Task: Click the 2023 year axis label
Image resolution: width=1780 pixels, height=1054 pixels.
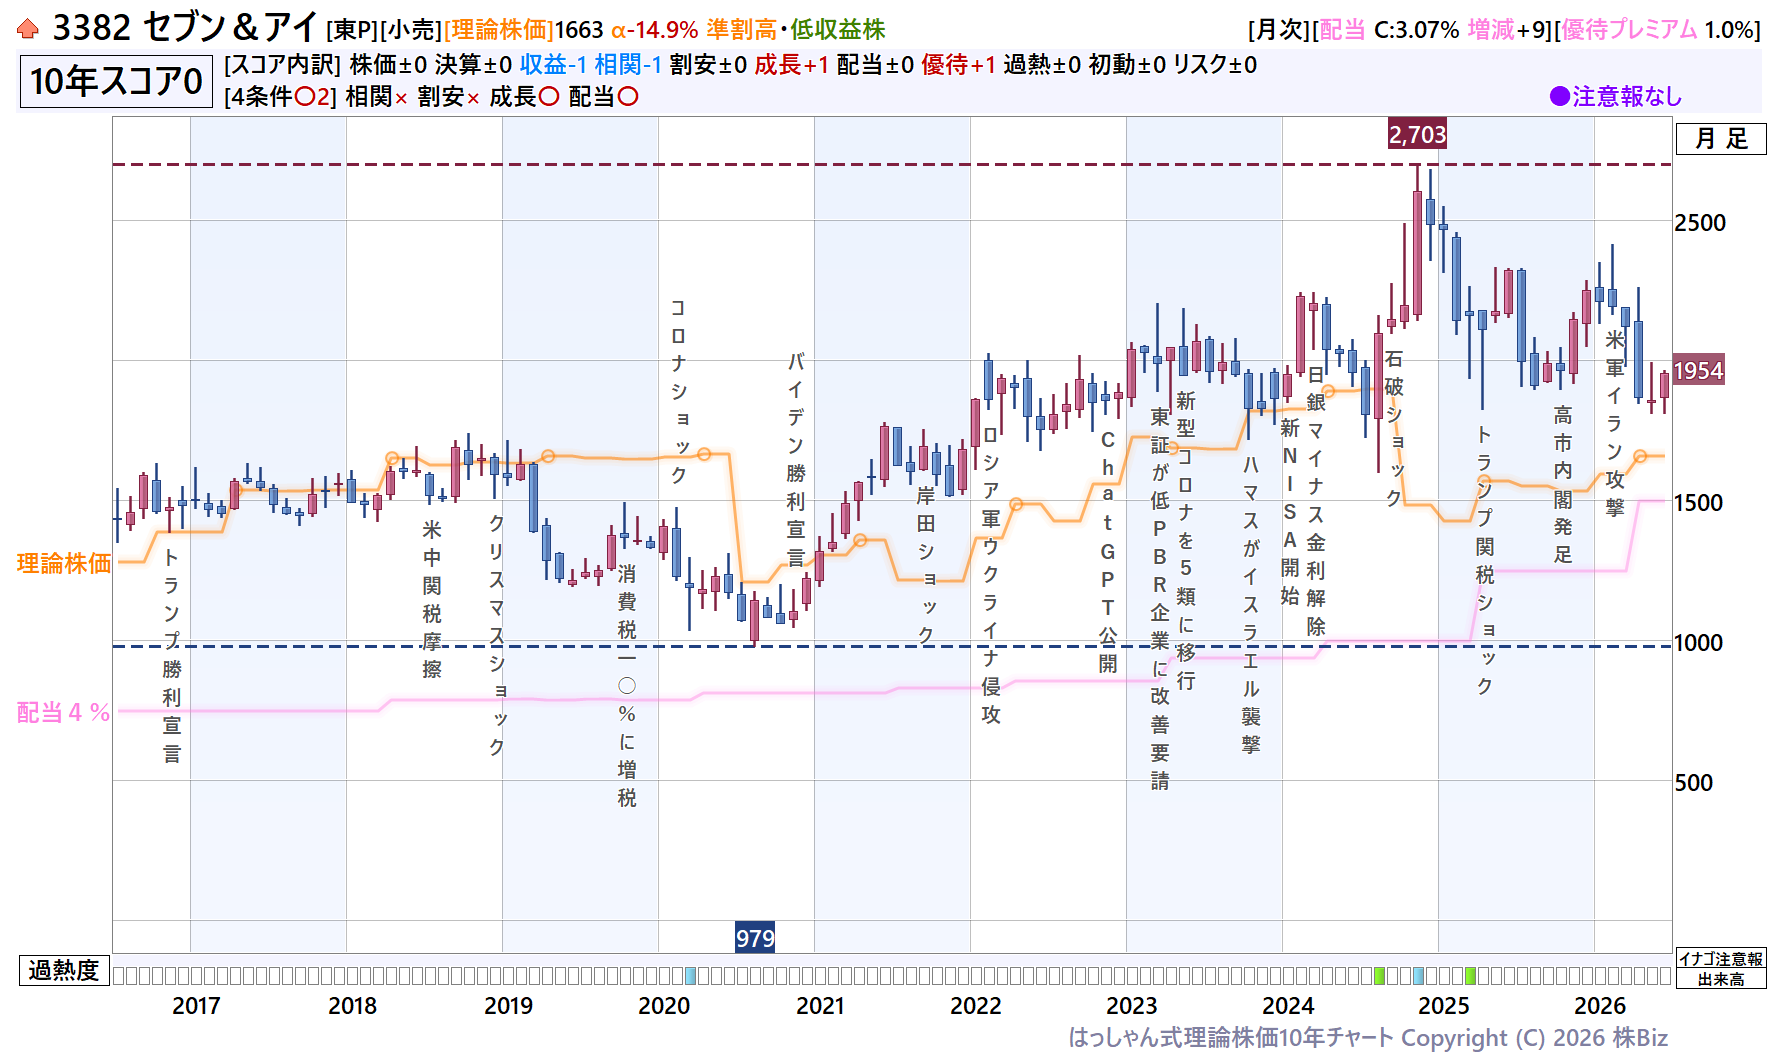Action: tap(1132, 1006)
